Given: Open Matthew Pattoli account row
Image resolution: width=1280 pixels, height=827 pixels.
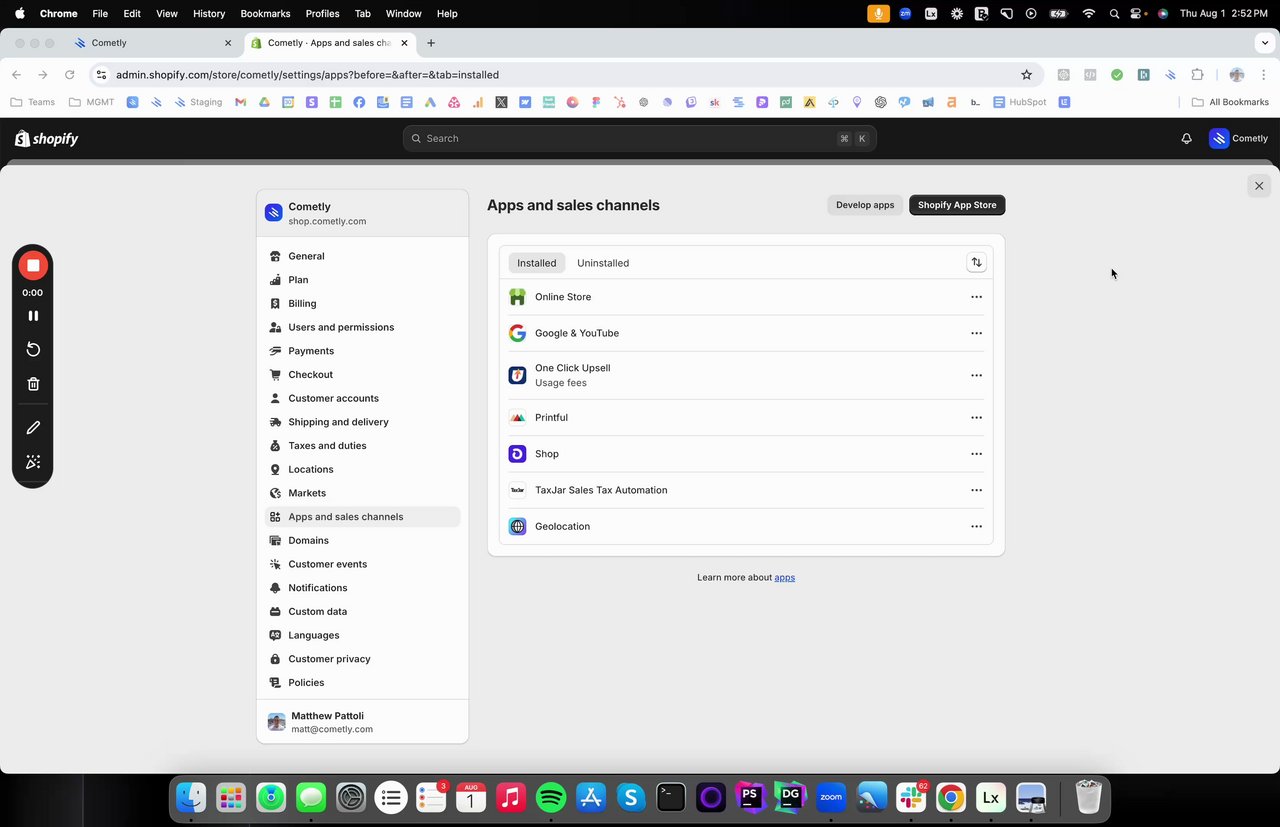Looking at the screenshot, I should (x=362, y=722).
